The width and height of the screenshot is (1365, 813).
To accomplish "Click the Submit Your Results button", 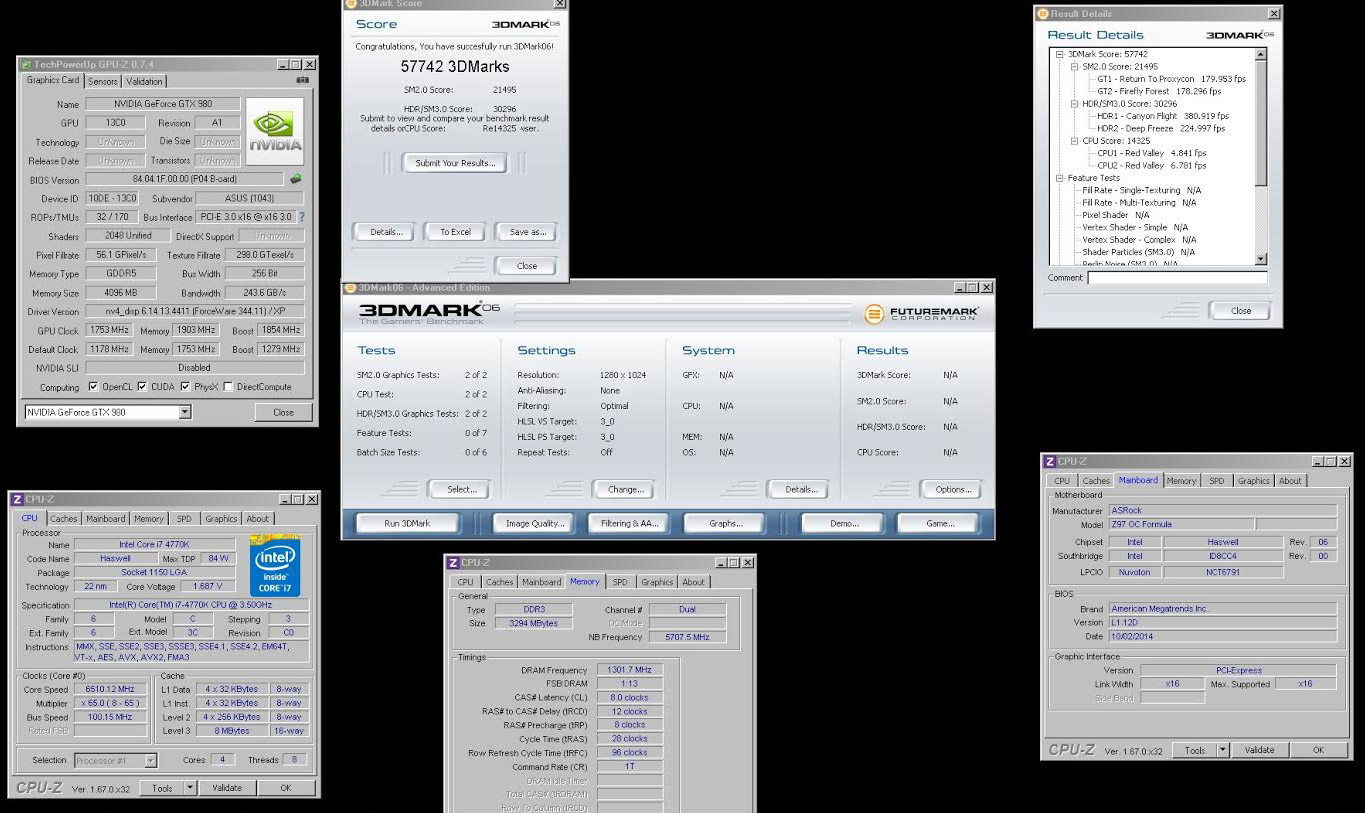I will [x=455, y=163].
